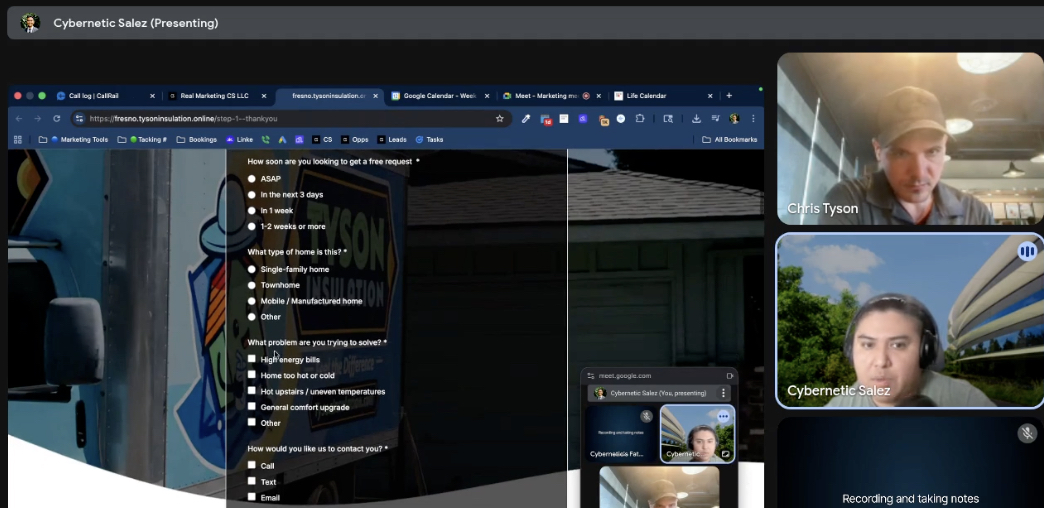Click the calendar extension with red badge

(545, 119)
